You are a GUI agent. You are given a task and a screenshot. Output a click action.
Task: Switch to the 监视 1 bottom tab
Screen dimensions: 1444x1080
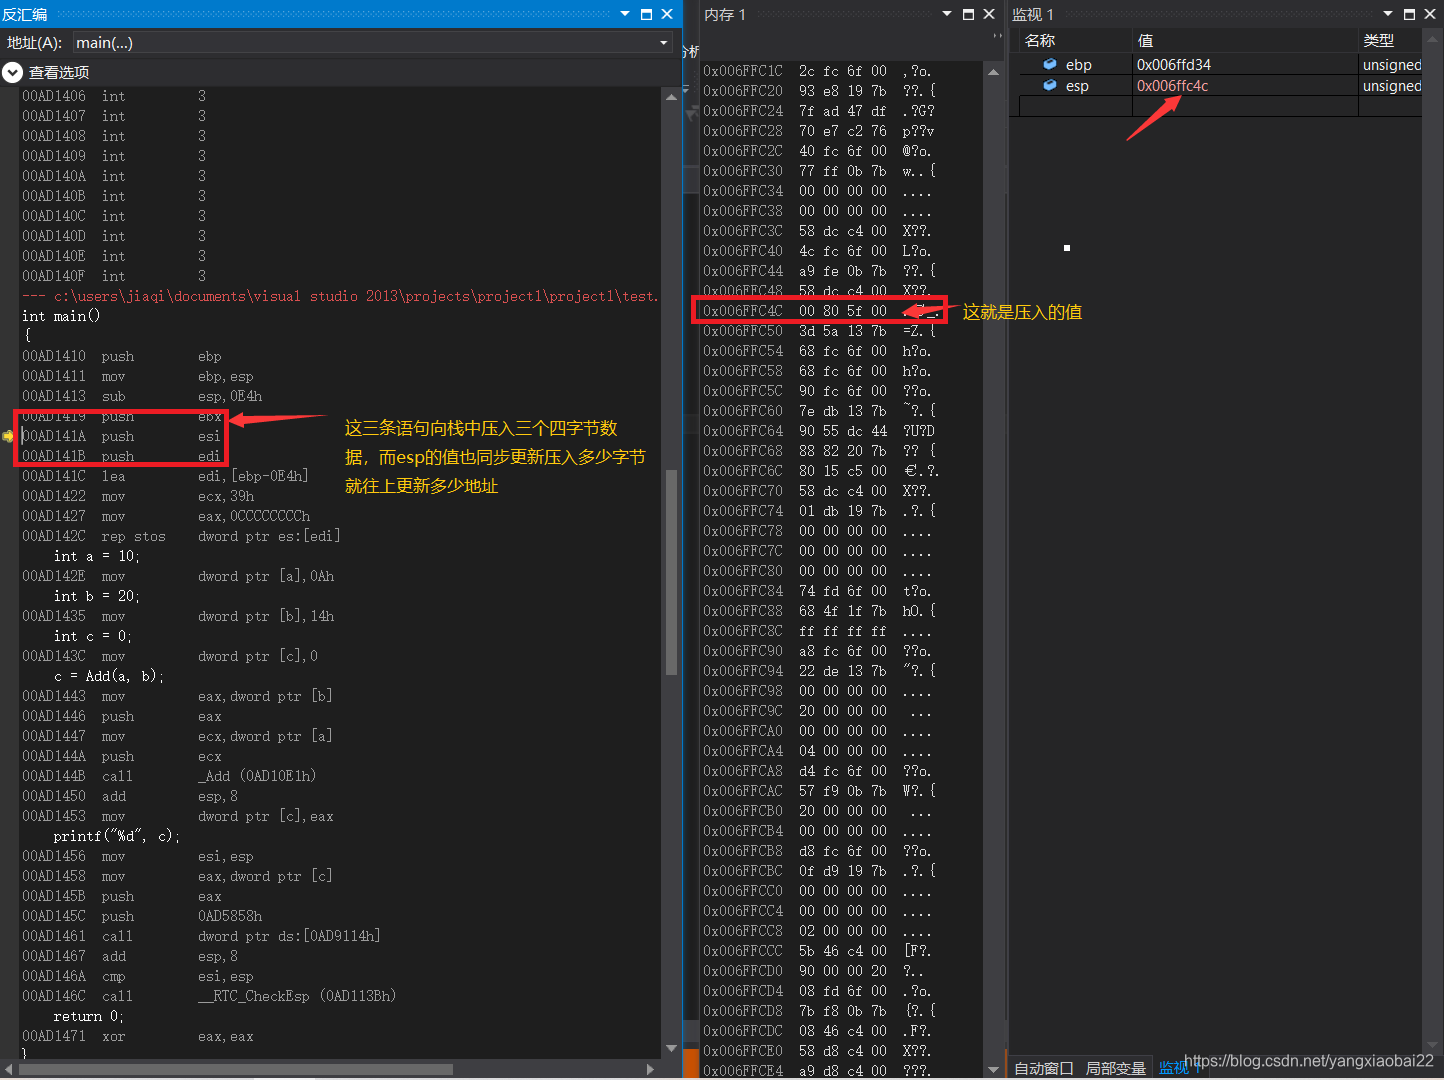coord(1178,1068)
